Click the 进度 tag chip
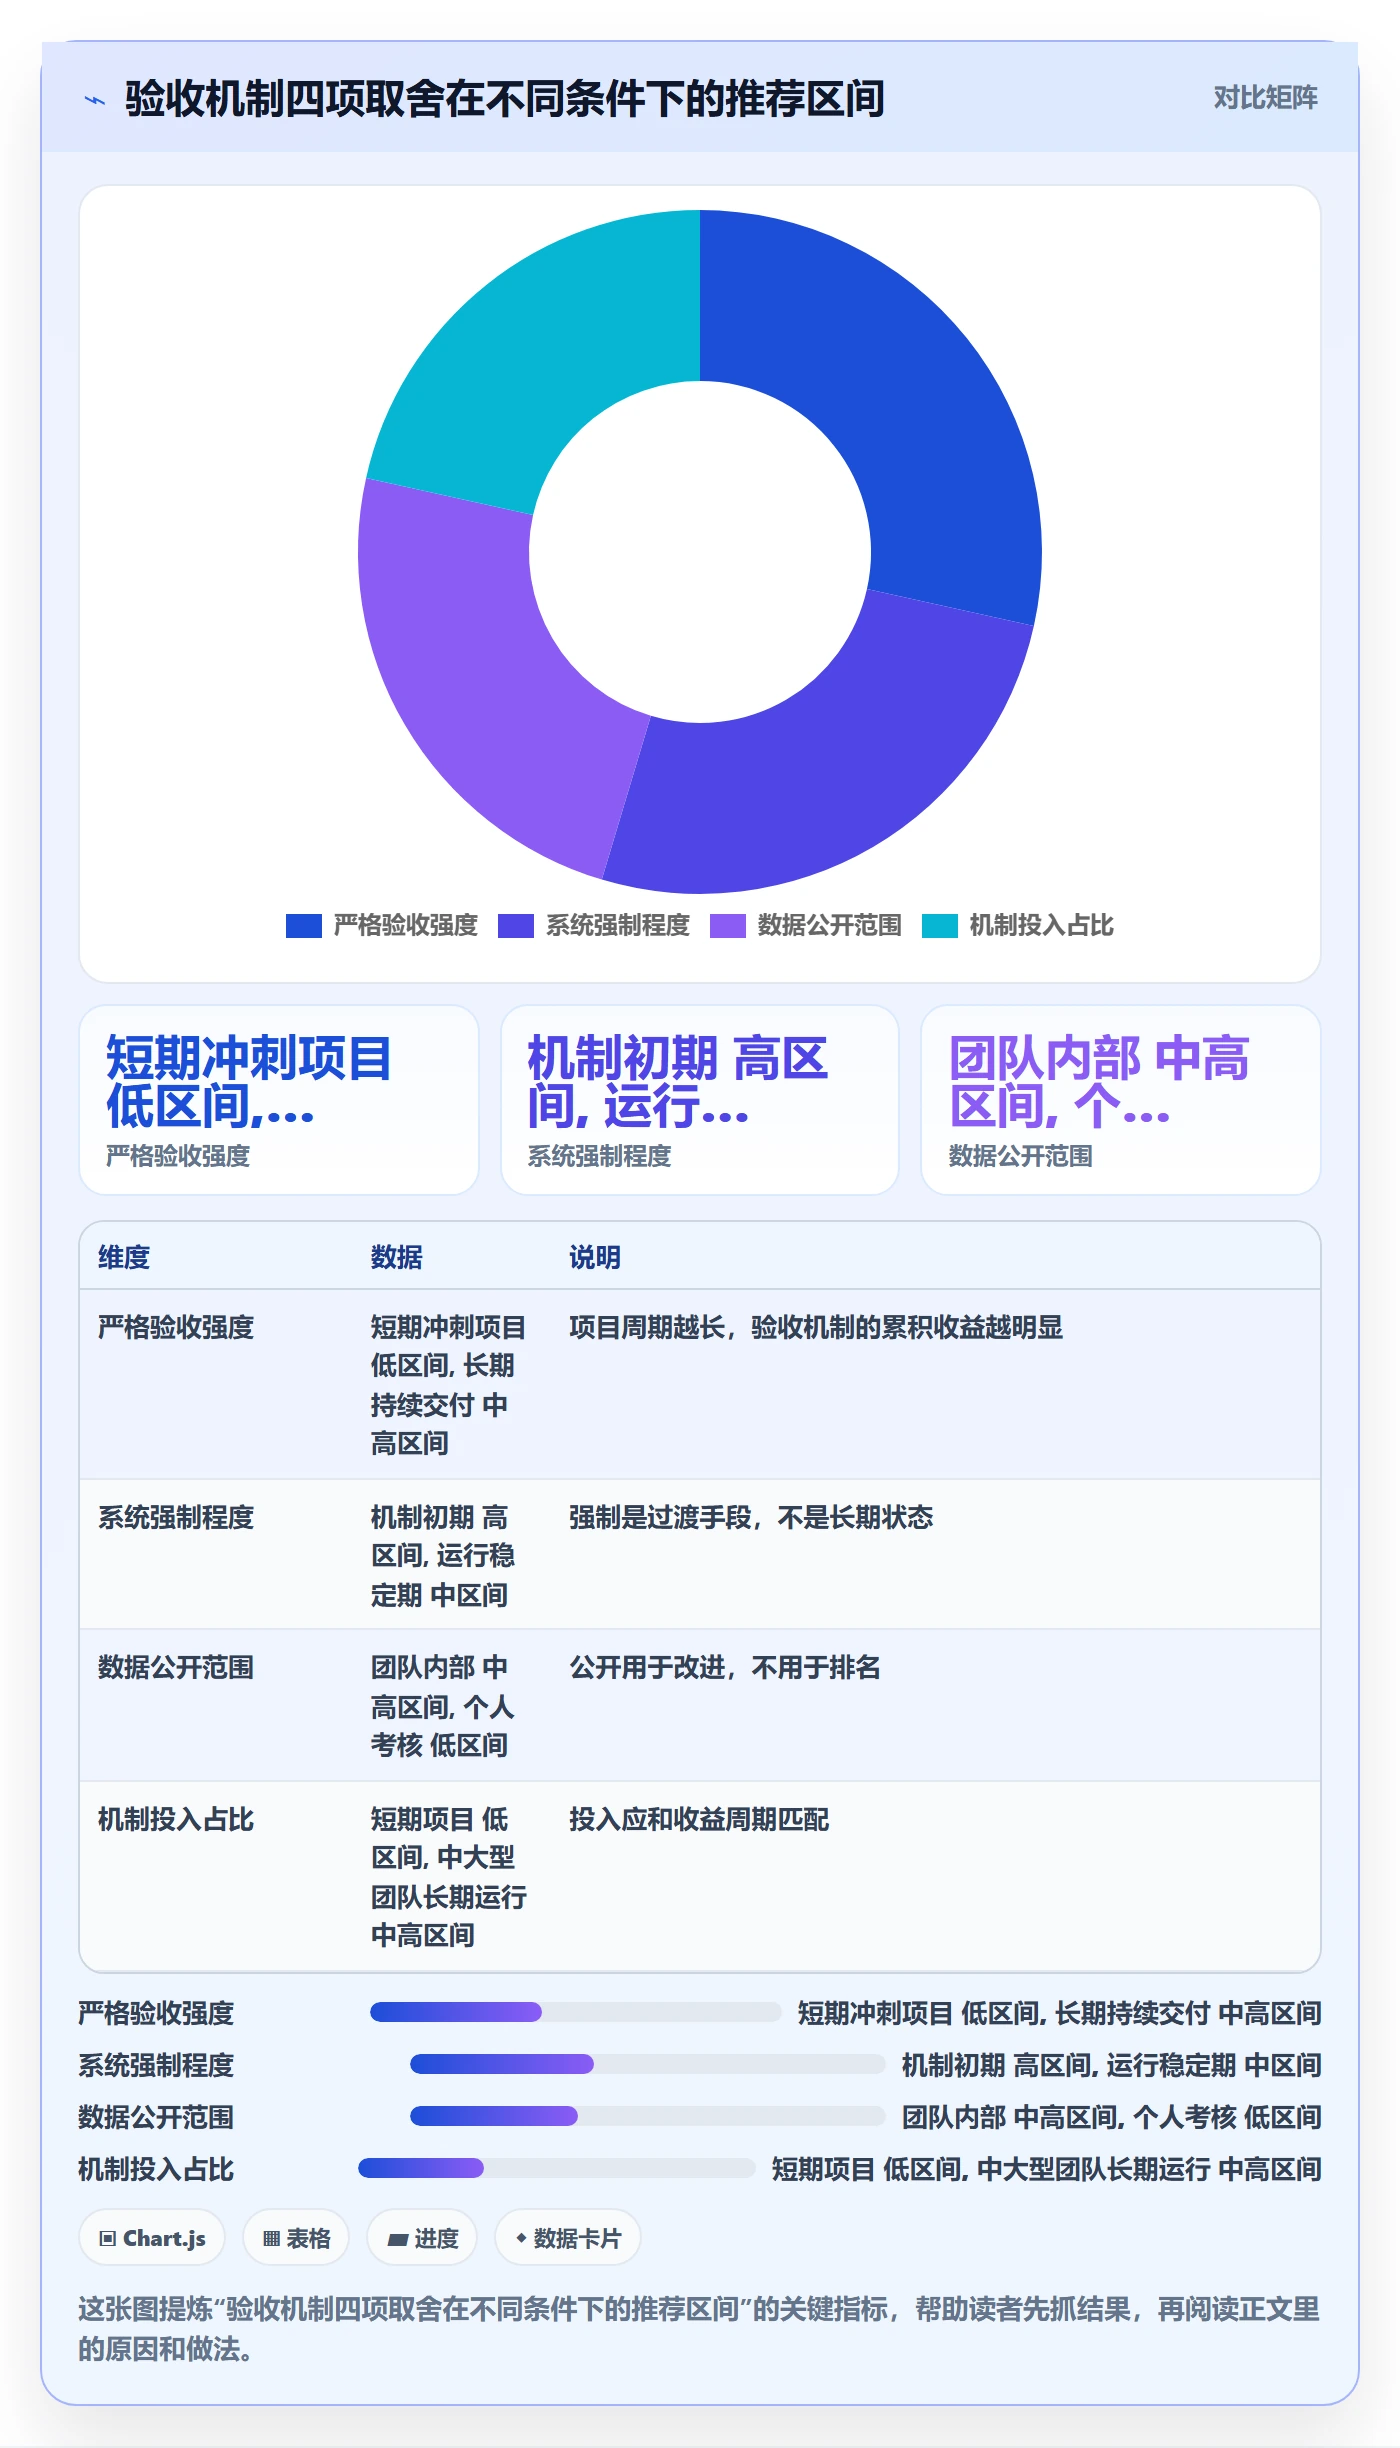Viewport: 1400px width, 2448px height. 422,2238
